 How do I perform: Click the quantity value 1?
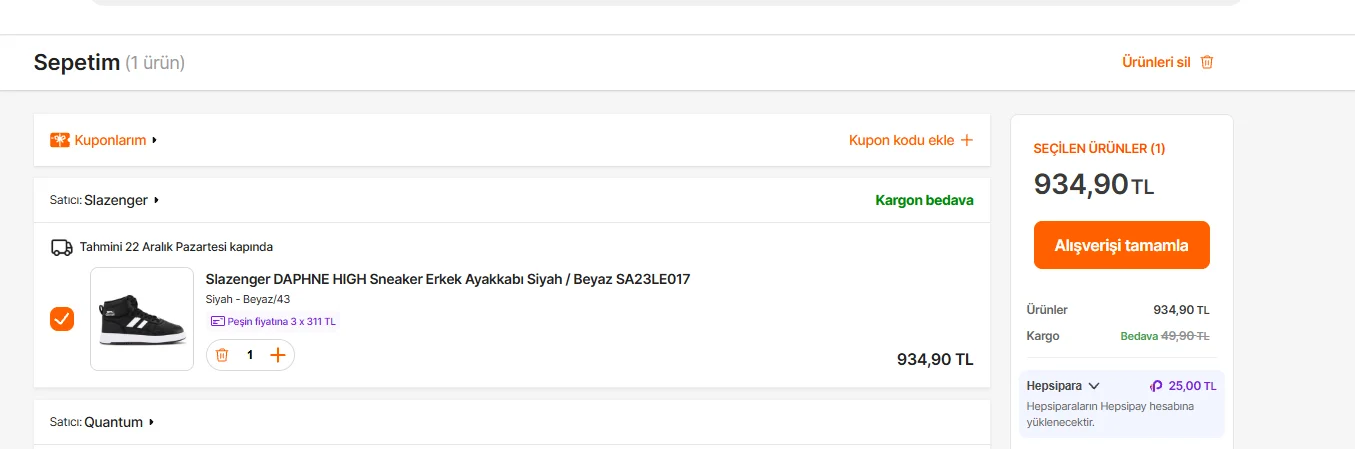[250, 355]
